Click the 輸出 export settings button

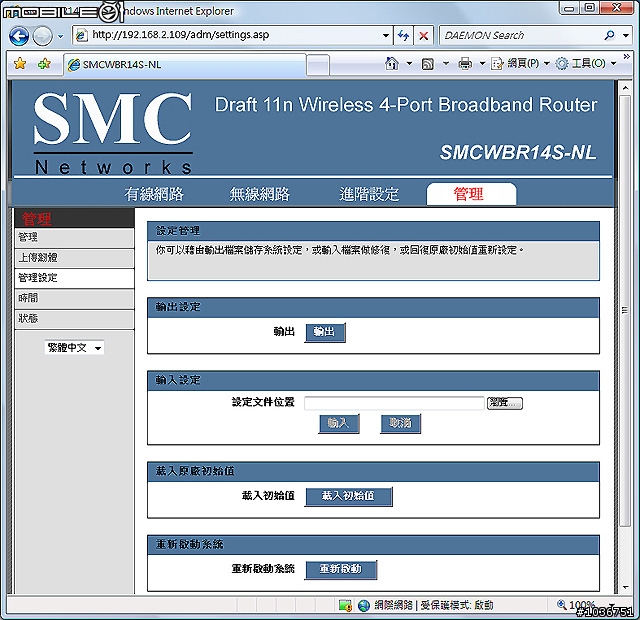coord(325,332)
